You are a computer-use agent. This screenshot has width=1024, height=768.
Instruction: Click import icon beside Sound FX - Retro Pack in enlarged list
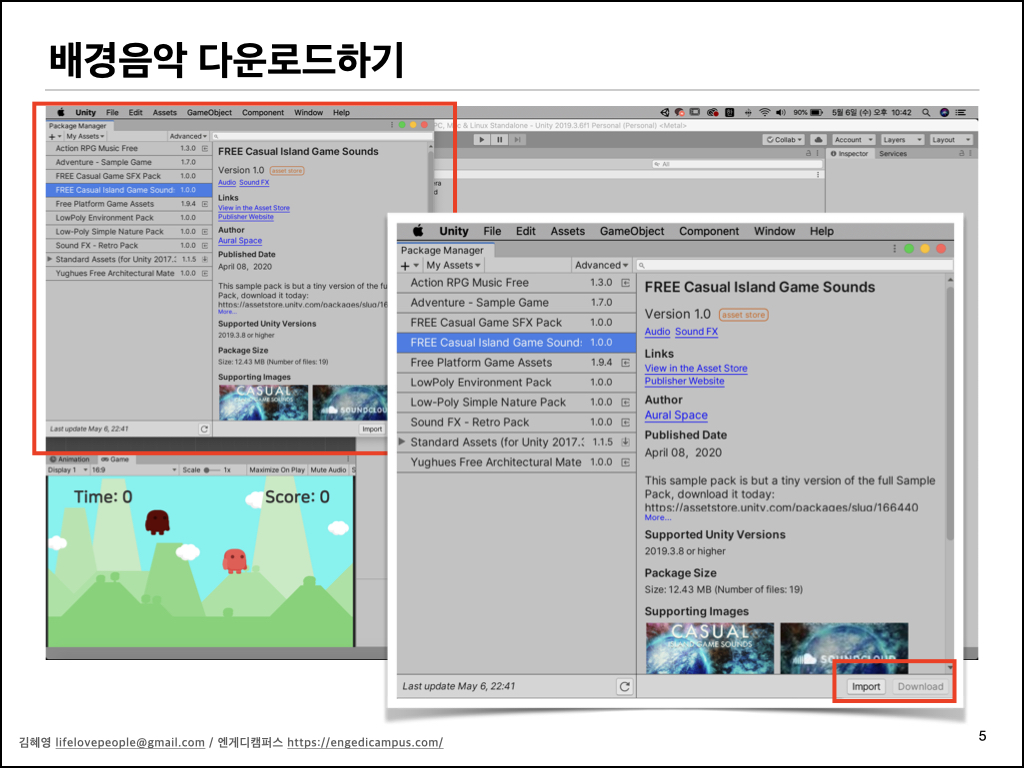click(626, 423)
